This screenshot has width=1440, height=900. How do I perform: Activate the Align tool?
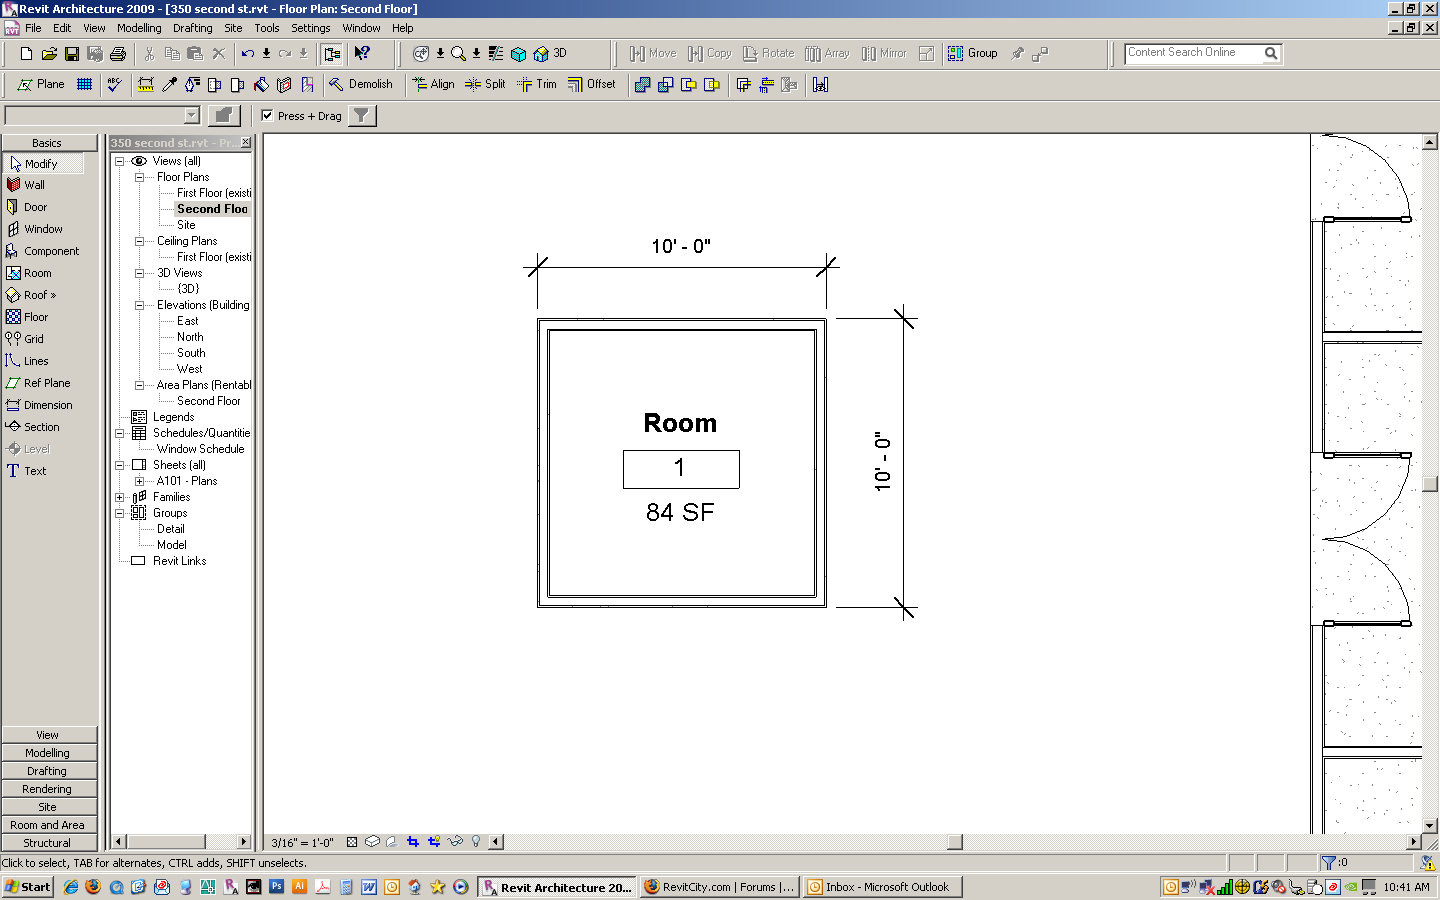(x=434, y=85)
